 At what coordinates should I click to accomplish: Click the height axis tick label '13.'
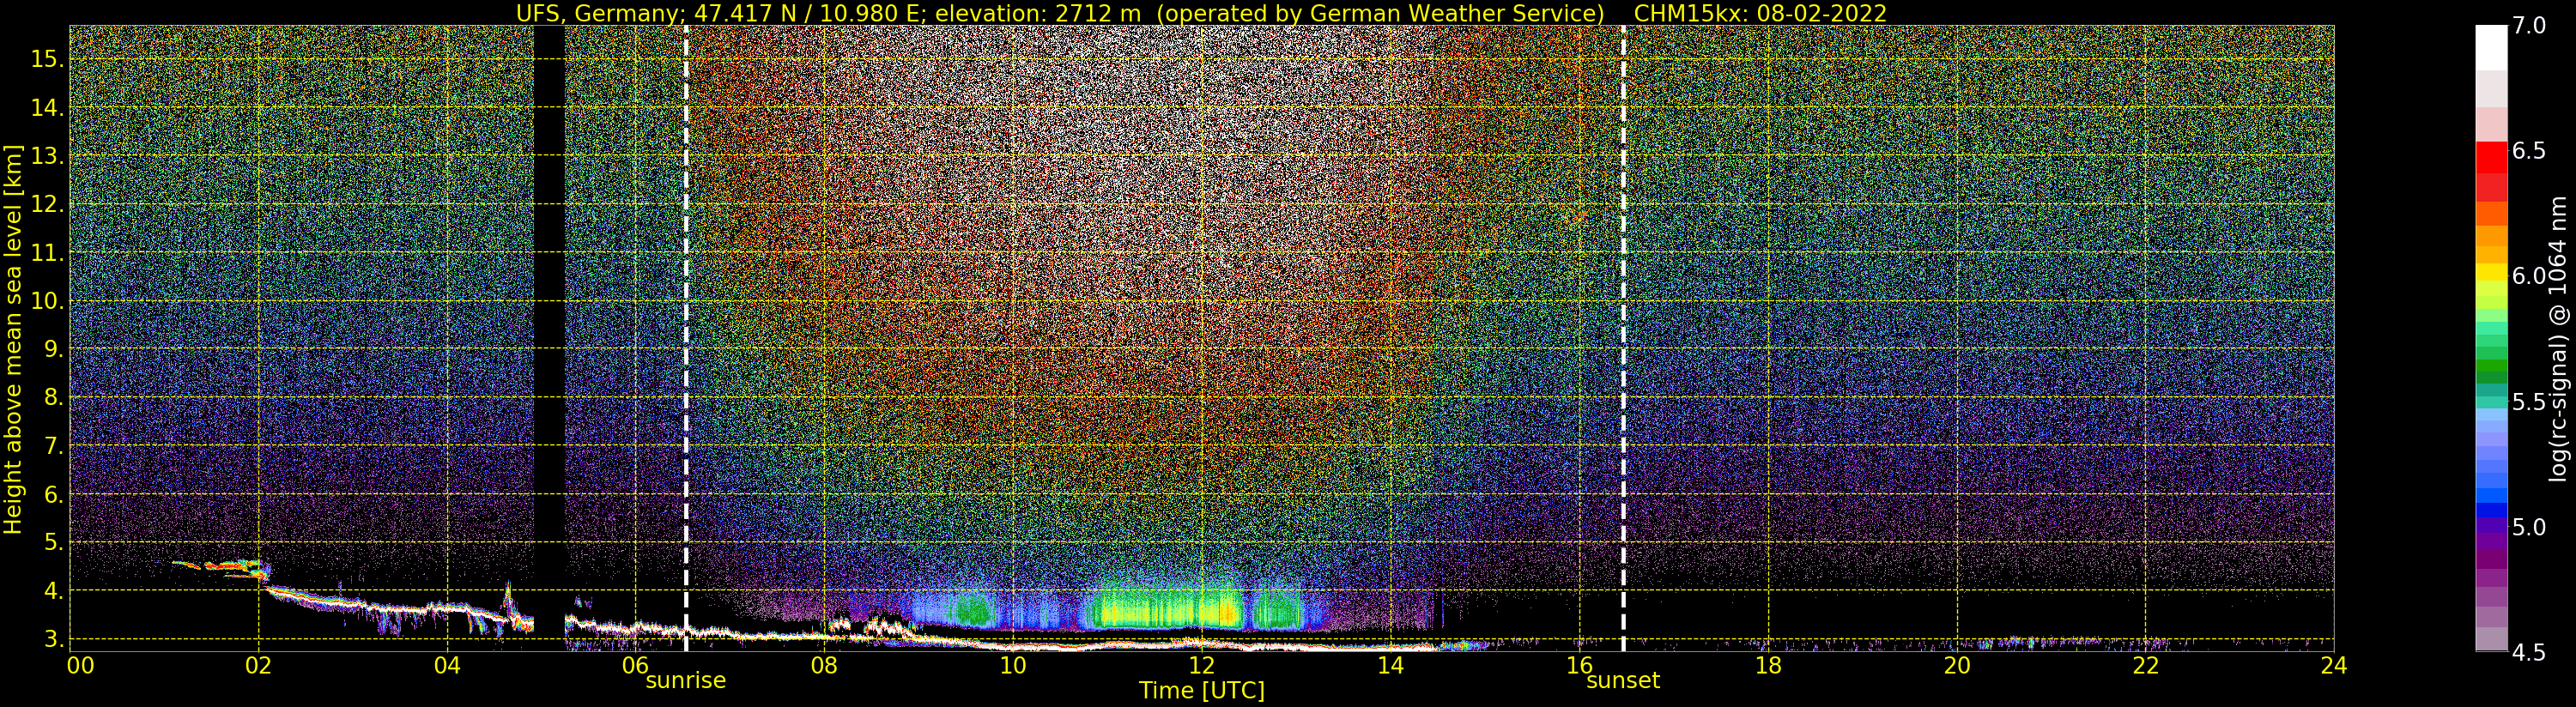[46, 156]
